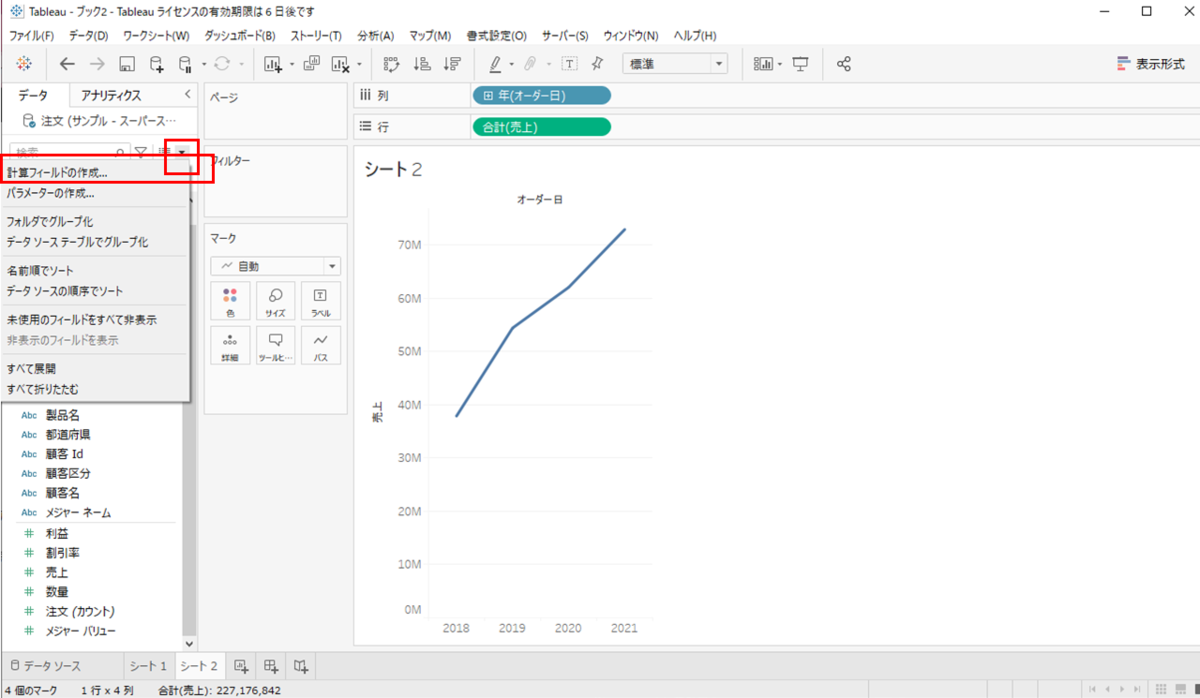
Task: Click the シート 2 sheet title
Action: [x=393, y=170]
